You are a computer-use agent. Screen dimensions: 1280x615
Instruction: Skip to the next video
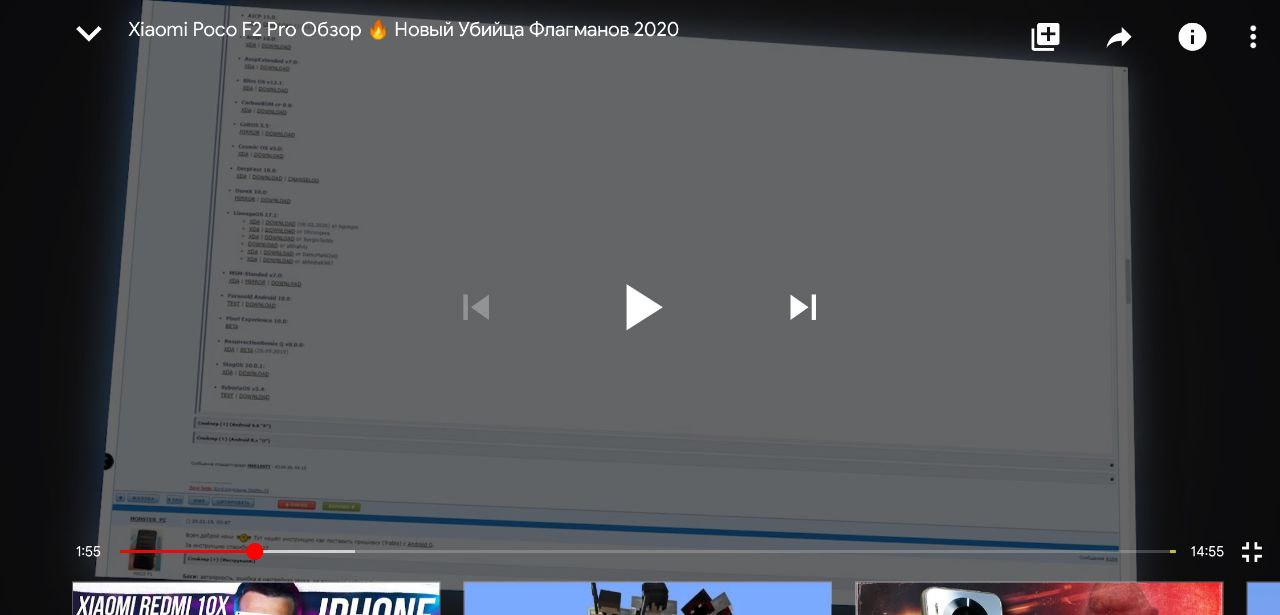pos(803,307)
